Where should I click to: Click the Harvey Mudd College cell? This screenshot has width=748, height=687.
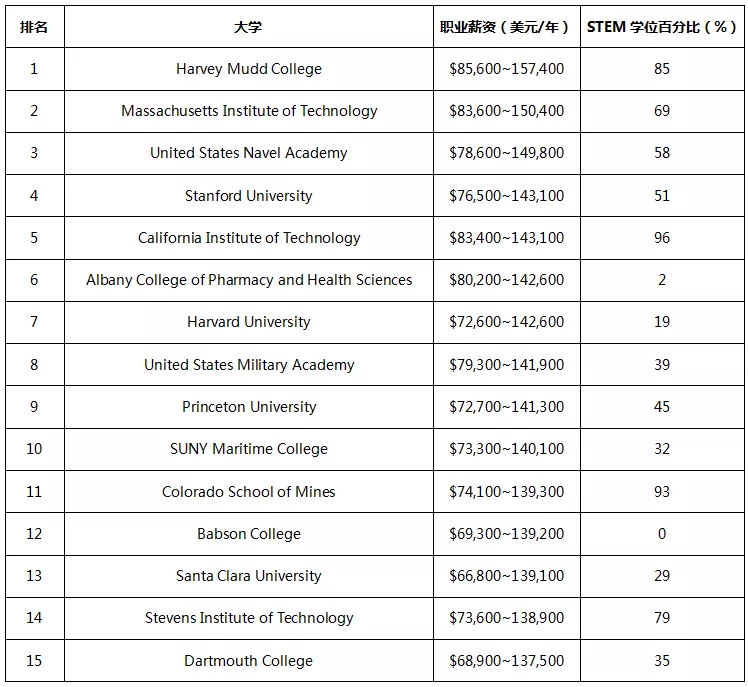pyautogui.click(x=249, y=69)
